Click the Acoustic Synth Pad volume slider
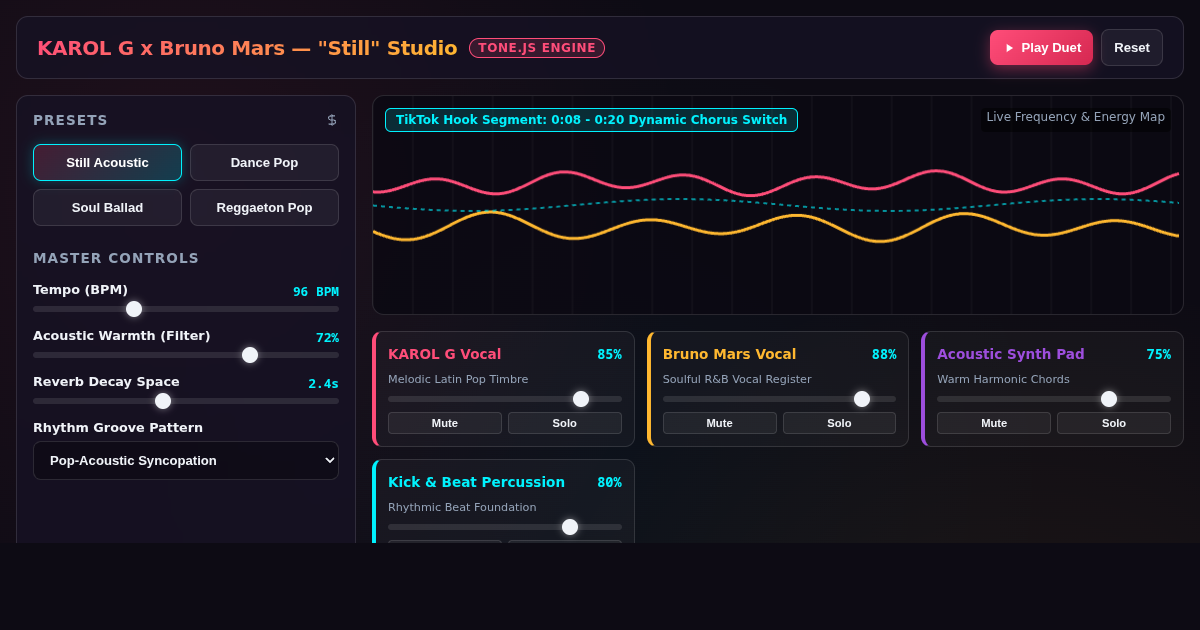Image resolution: width=1200 pixels, height=630 pixels. coord(1054,399)
